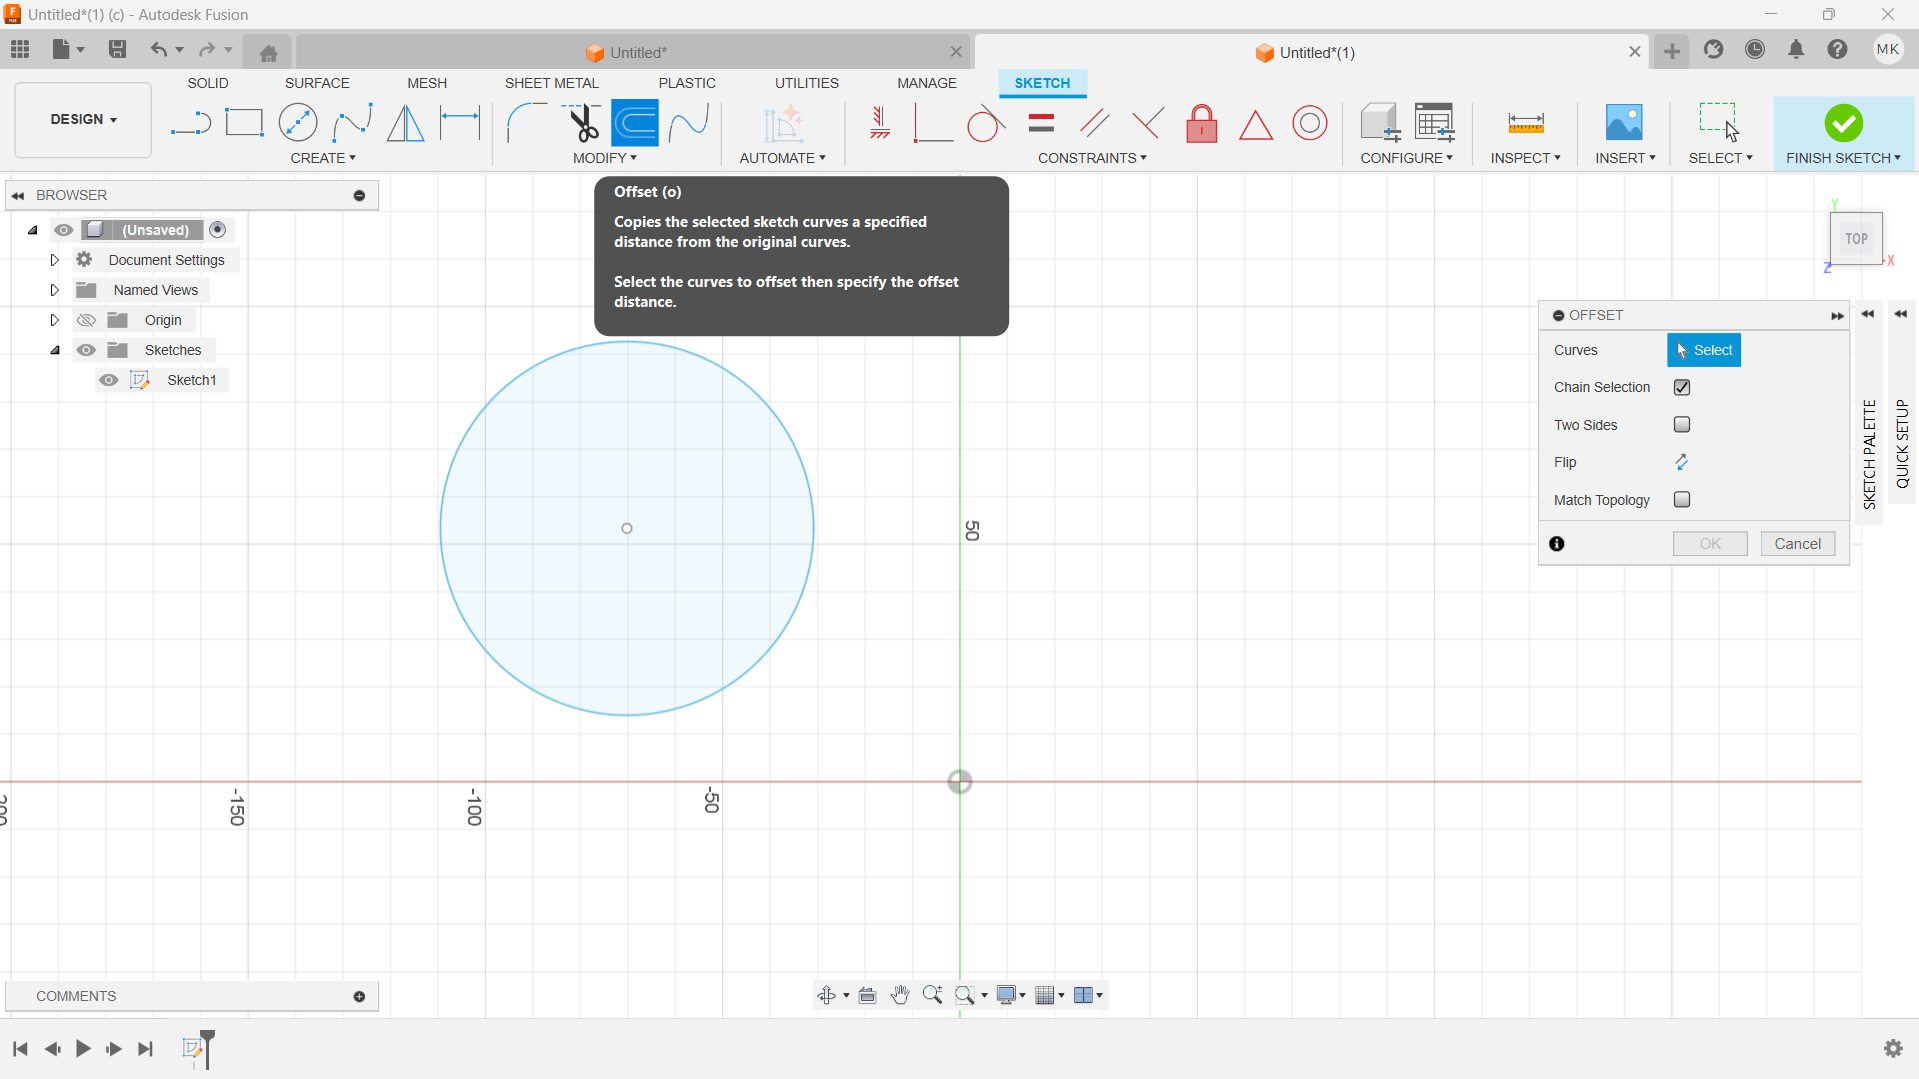Apply the Equal constraint
Screen dimensions: 1919x1079
(1041, 123)
